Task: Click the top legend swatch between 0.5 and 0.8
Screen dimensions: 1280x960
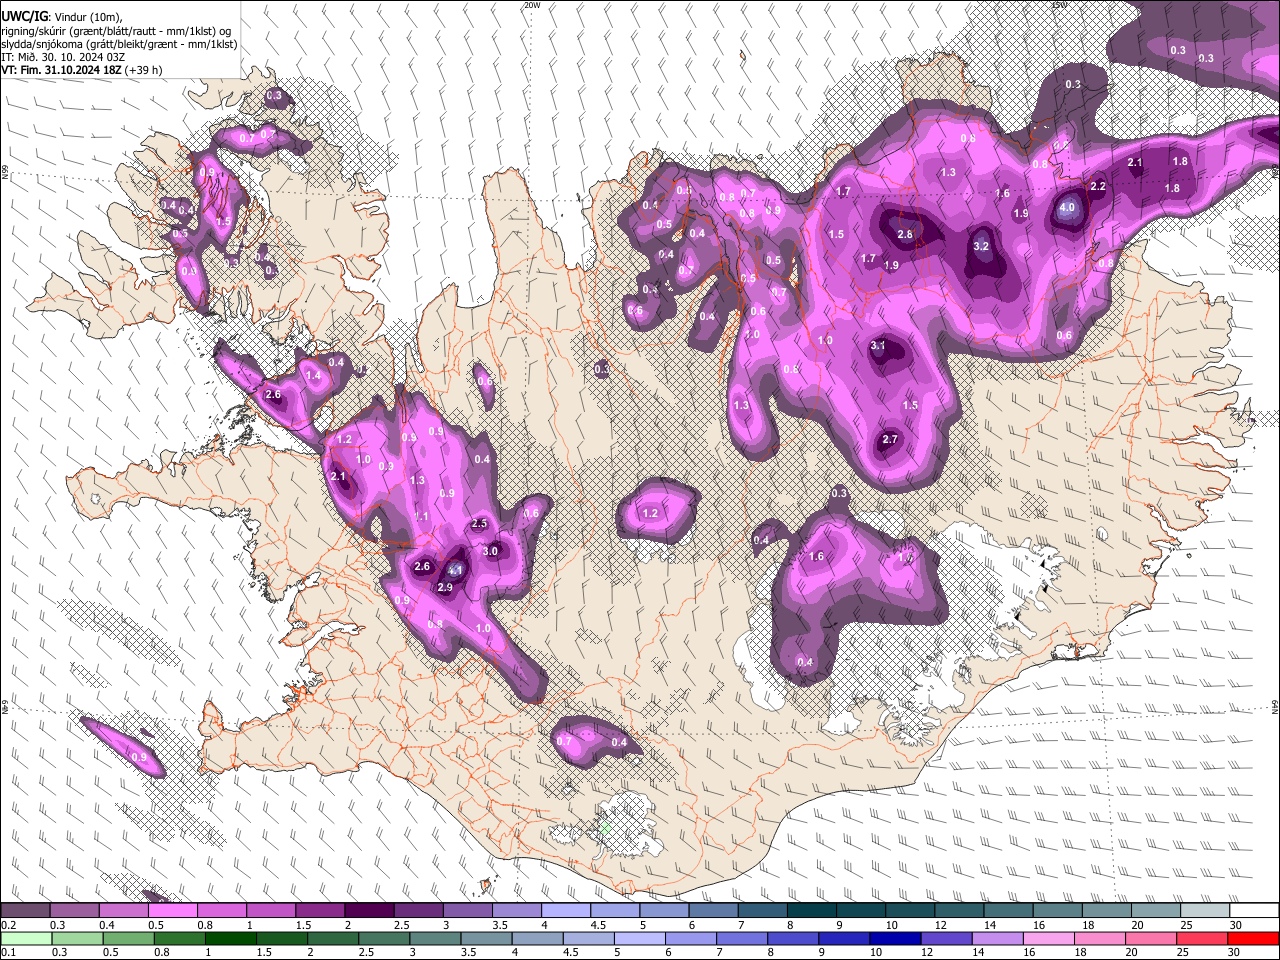Action: [172, 911]
